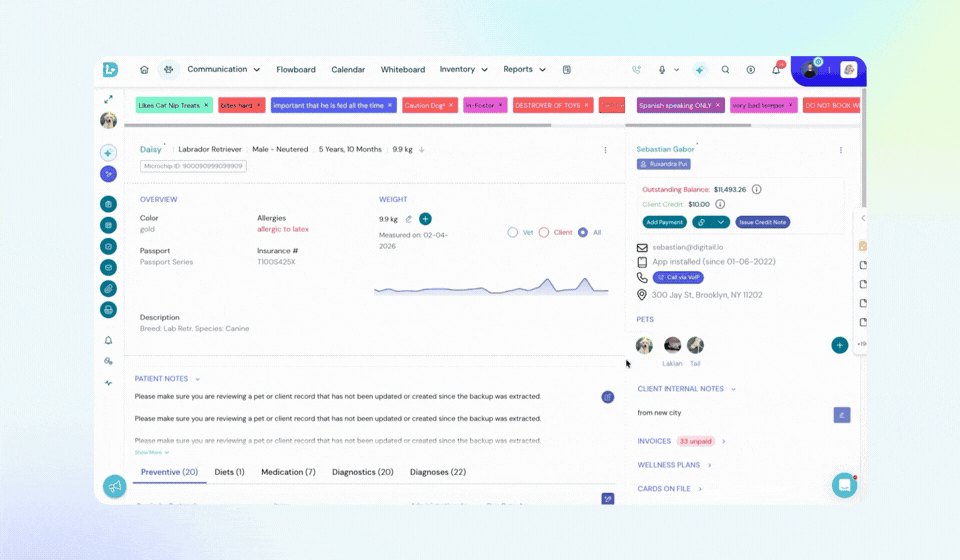This screenshot has height=560, width=960.
Task: Click the add pet plus button
Action: [839, 345]
